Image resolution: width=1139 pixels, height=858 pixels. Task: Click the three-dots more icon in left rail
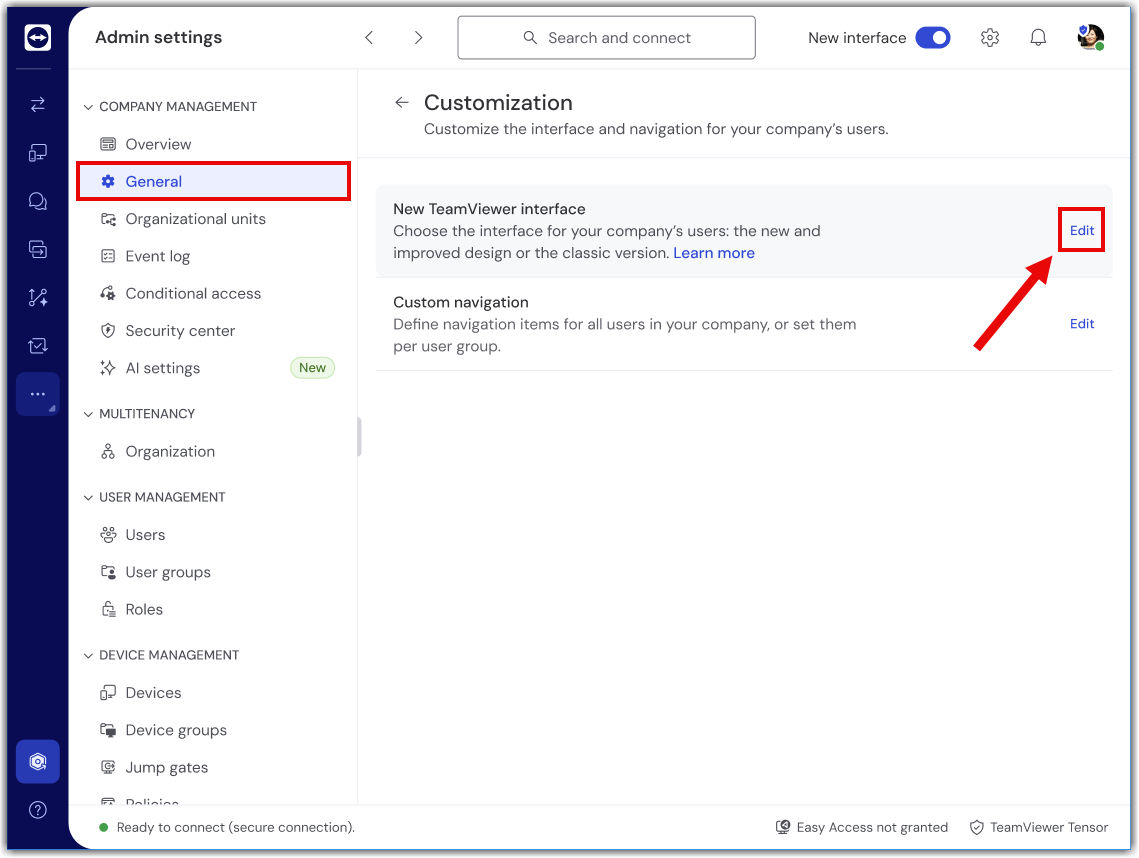click(38, 394)
